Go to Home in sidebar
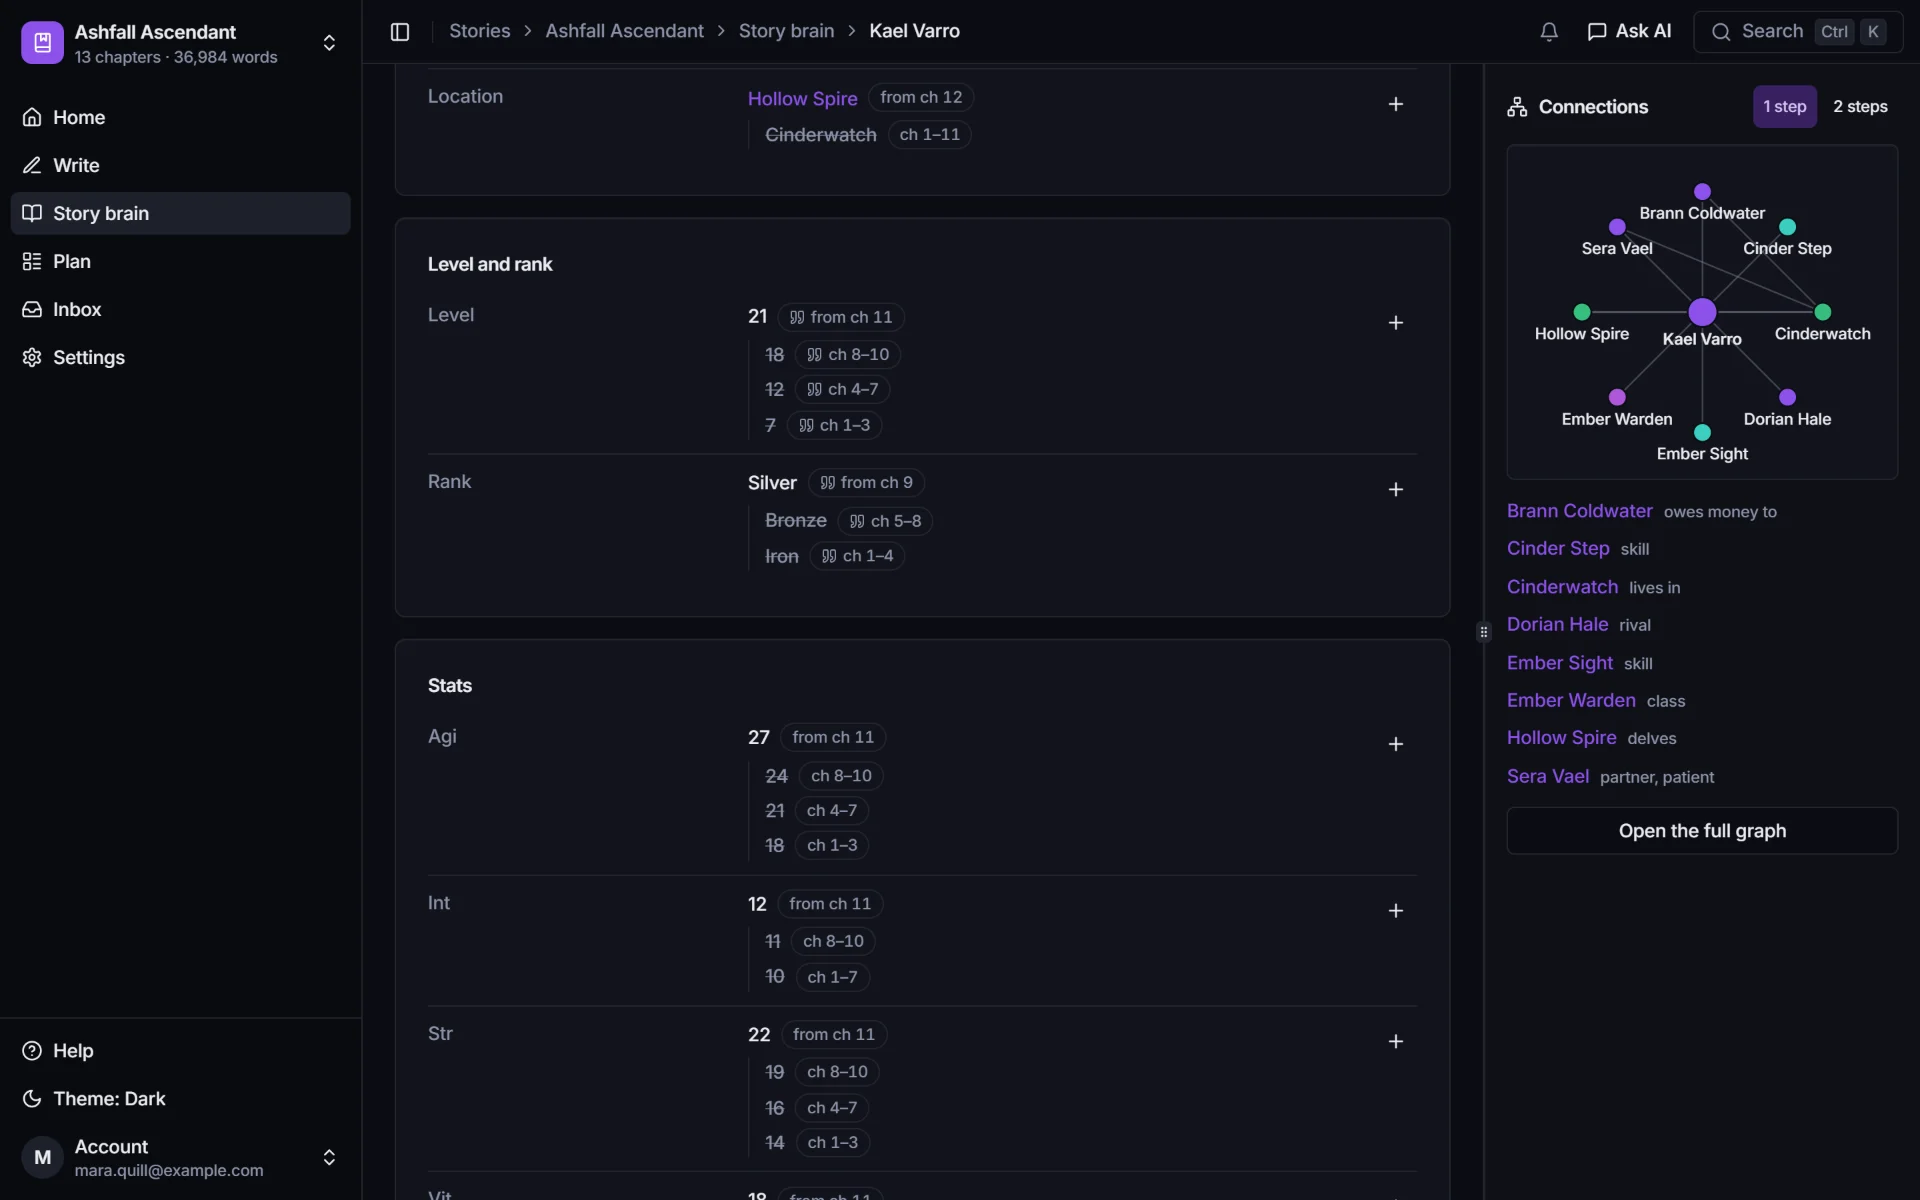Viewport: 1920px width, 1200px height. pyautogui.click(x=180, y=117)
